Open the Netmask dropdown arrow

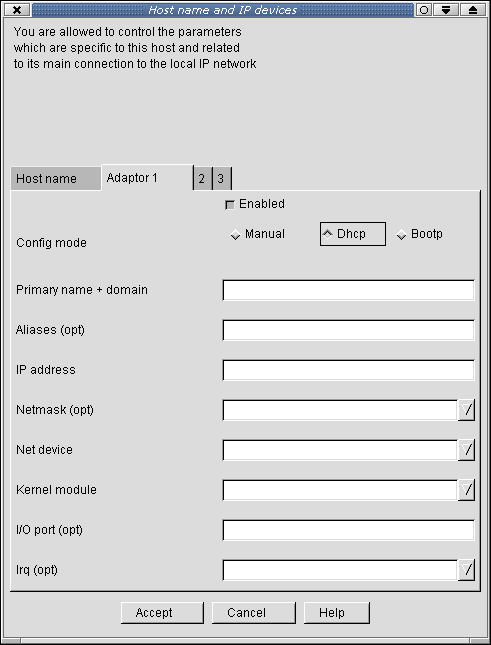click(466, 410)
